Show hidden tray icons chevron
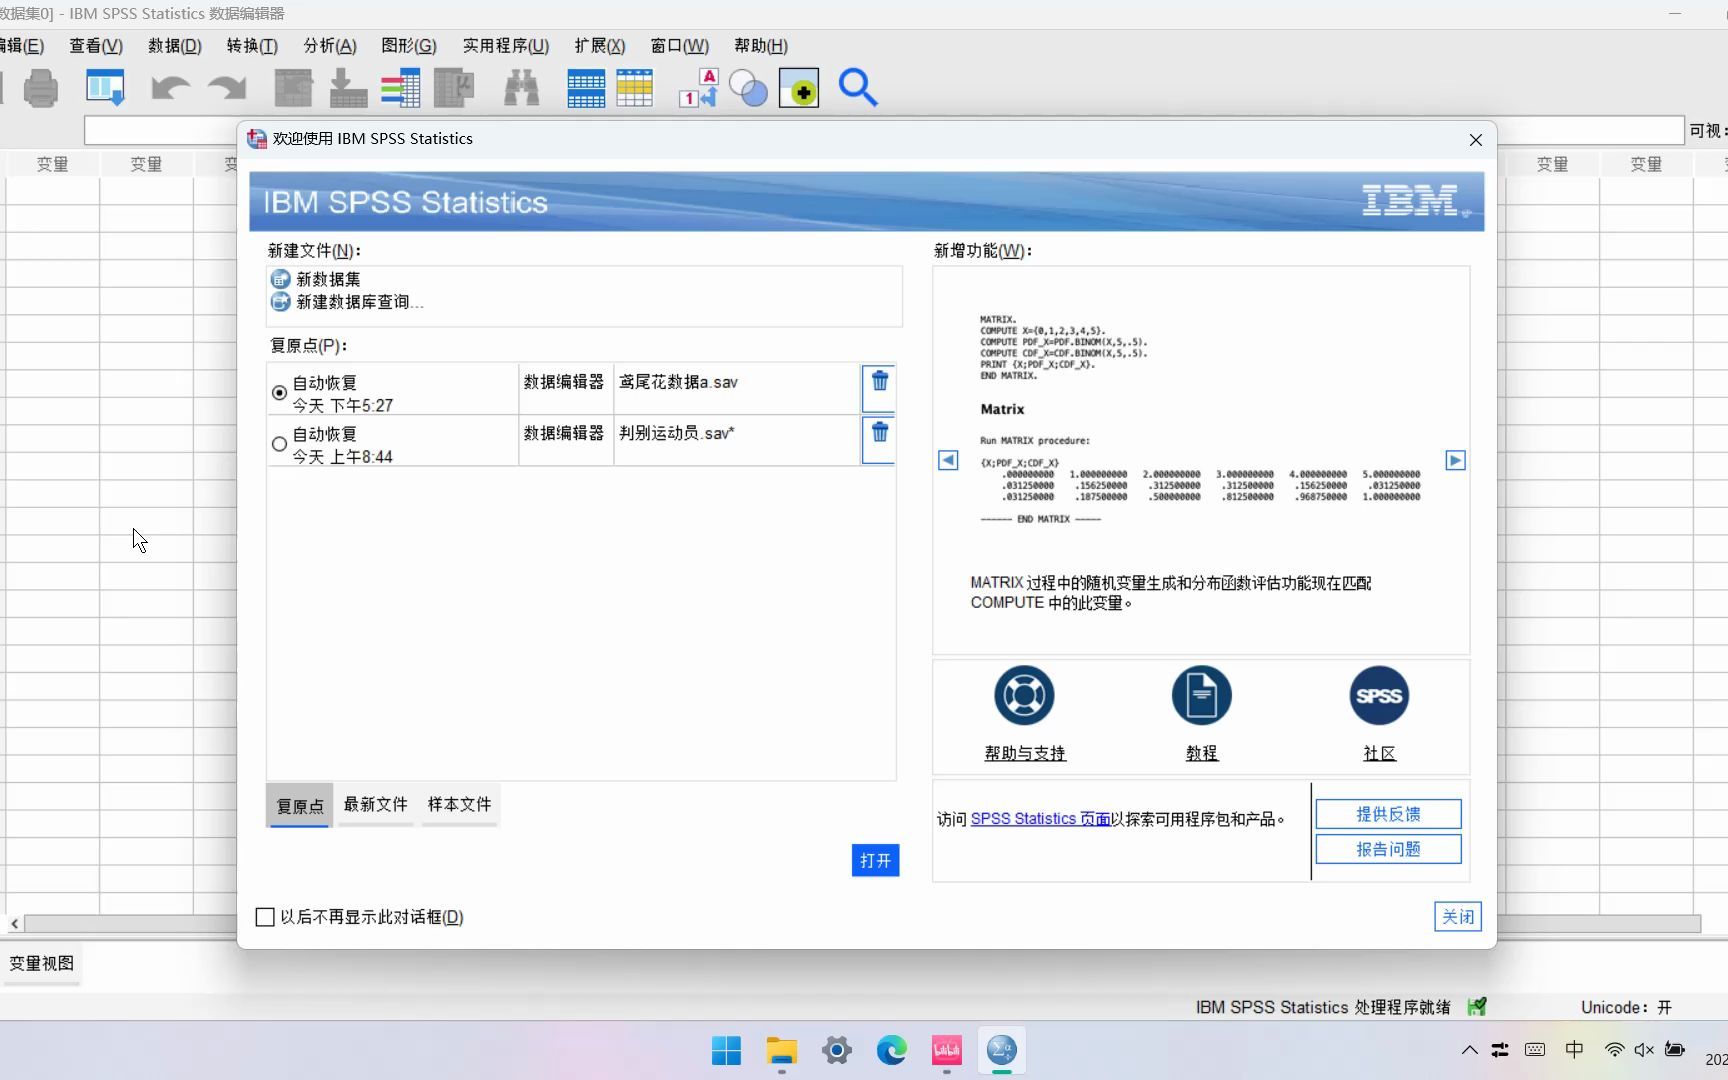 point(1469,1050)
